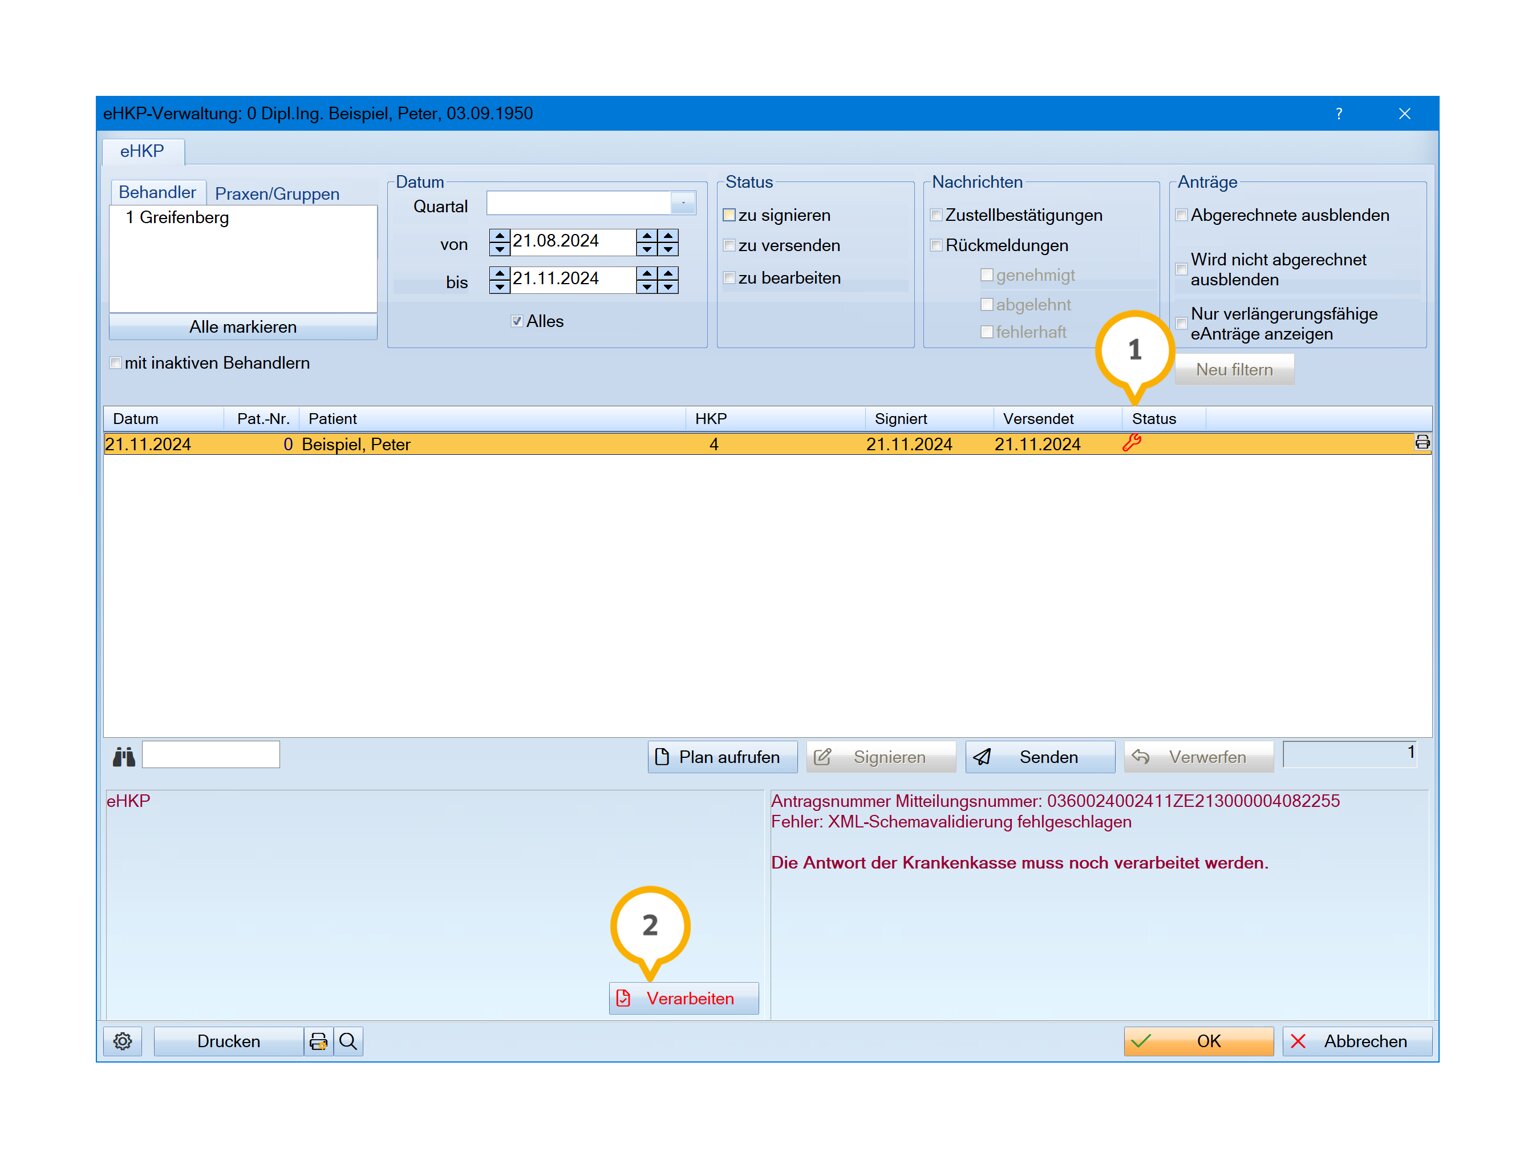The image size is (1536, 1159).
Task: Click the 'von' date field 21.08.2024
Action: [573, 241]
